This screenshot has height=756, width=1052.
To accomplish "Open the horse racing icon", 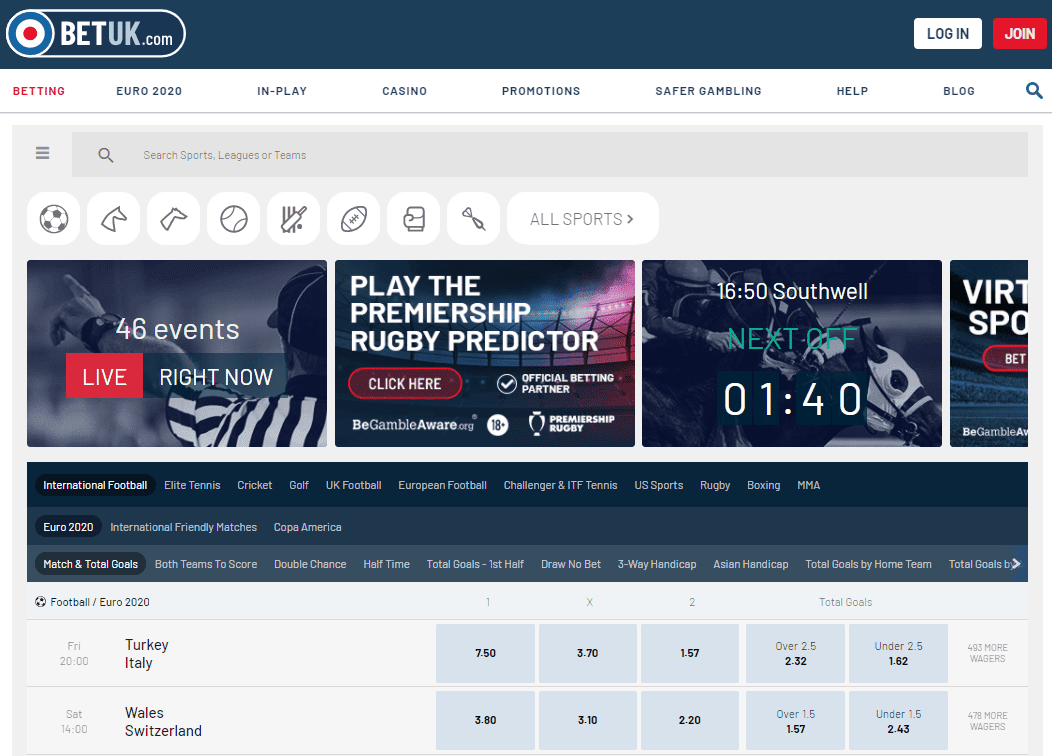I will (x=113, y=218).
